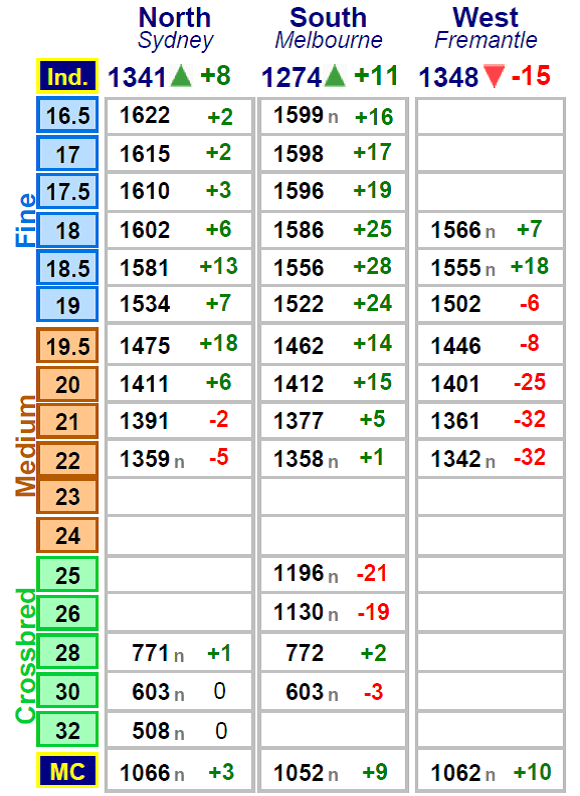The height and width of the screenshot is (796, 580).
Task: Click the green up arrow beside South 1274
Action: coord(335,76)
